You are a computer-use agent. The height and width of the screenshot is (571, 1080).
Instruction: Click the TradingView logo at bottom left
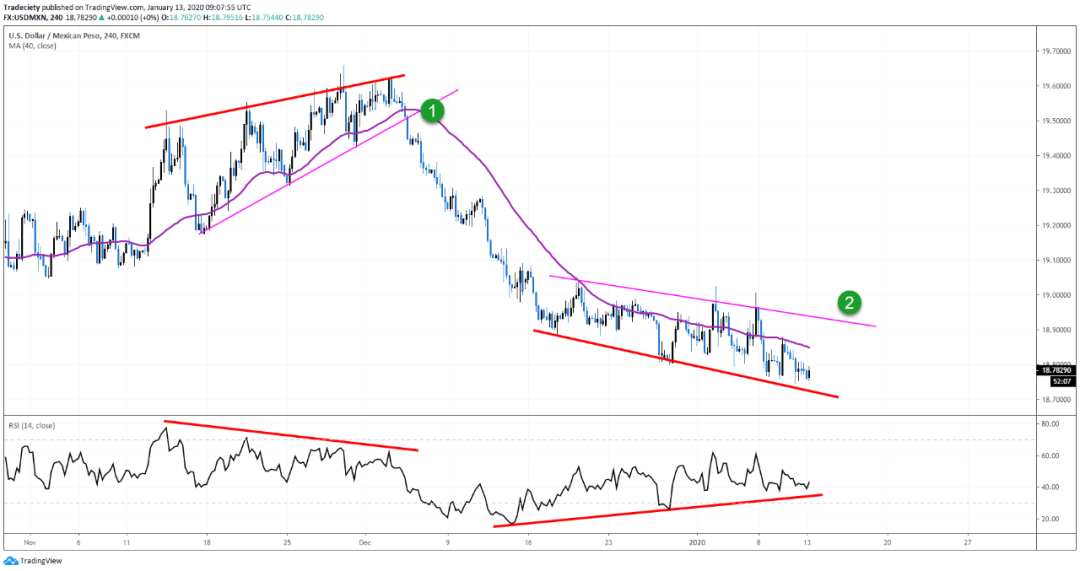point(32,561)
